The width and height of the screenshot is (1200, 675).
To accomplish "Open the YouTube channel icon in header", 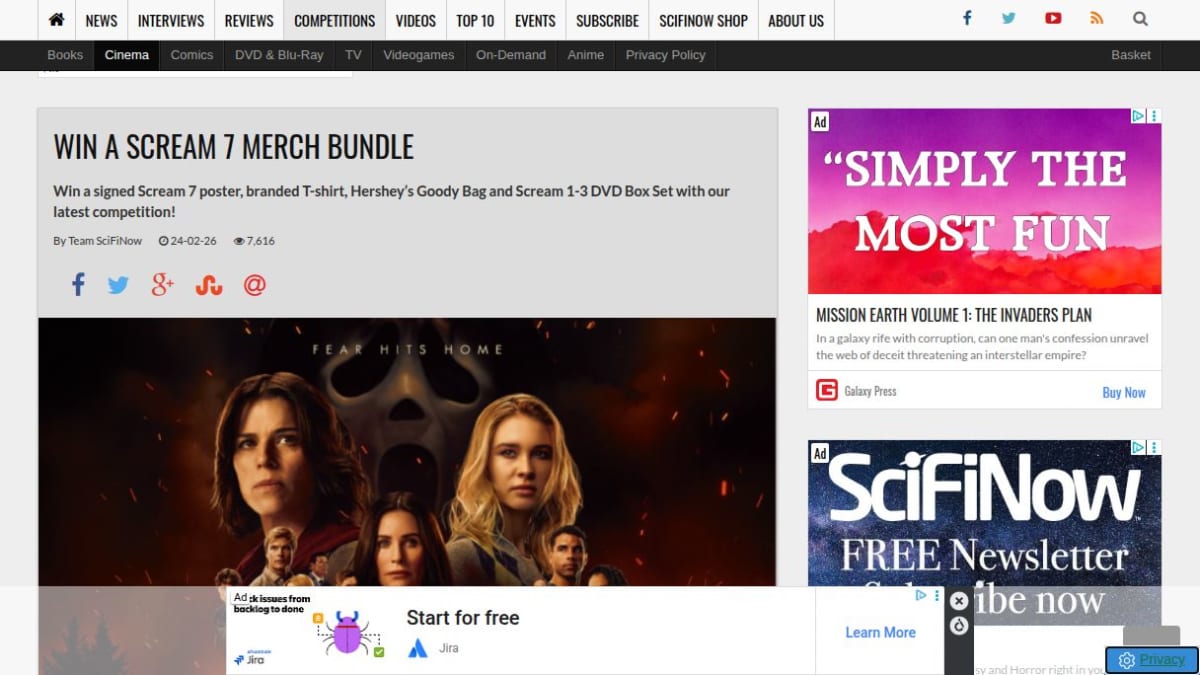I will (1053, 18).
